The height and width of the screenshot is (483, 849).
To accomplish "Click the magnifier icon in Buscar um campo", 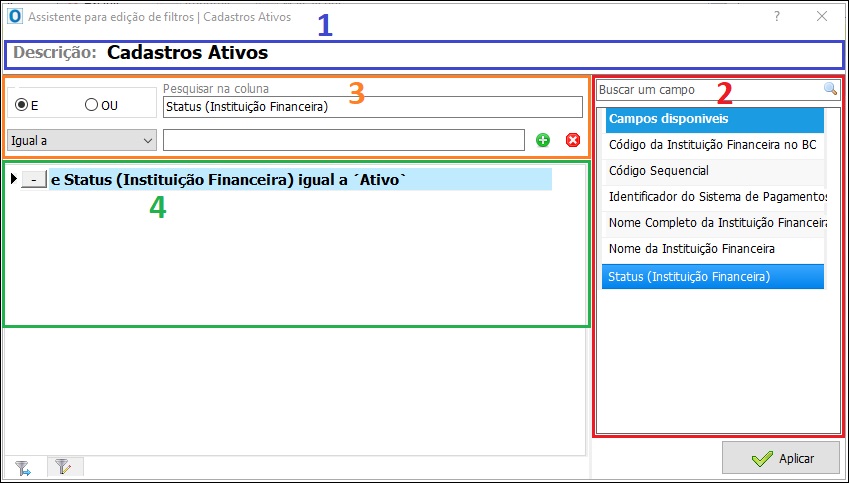I will tap(830, 89).
